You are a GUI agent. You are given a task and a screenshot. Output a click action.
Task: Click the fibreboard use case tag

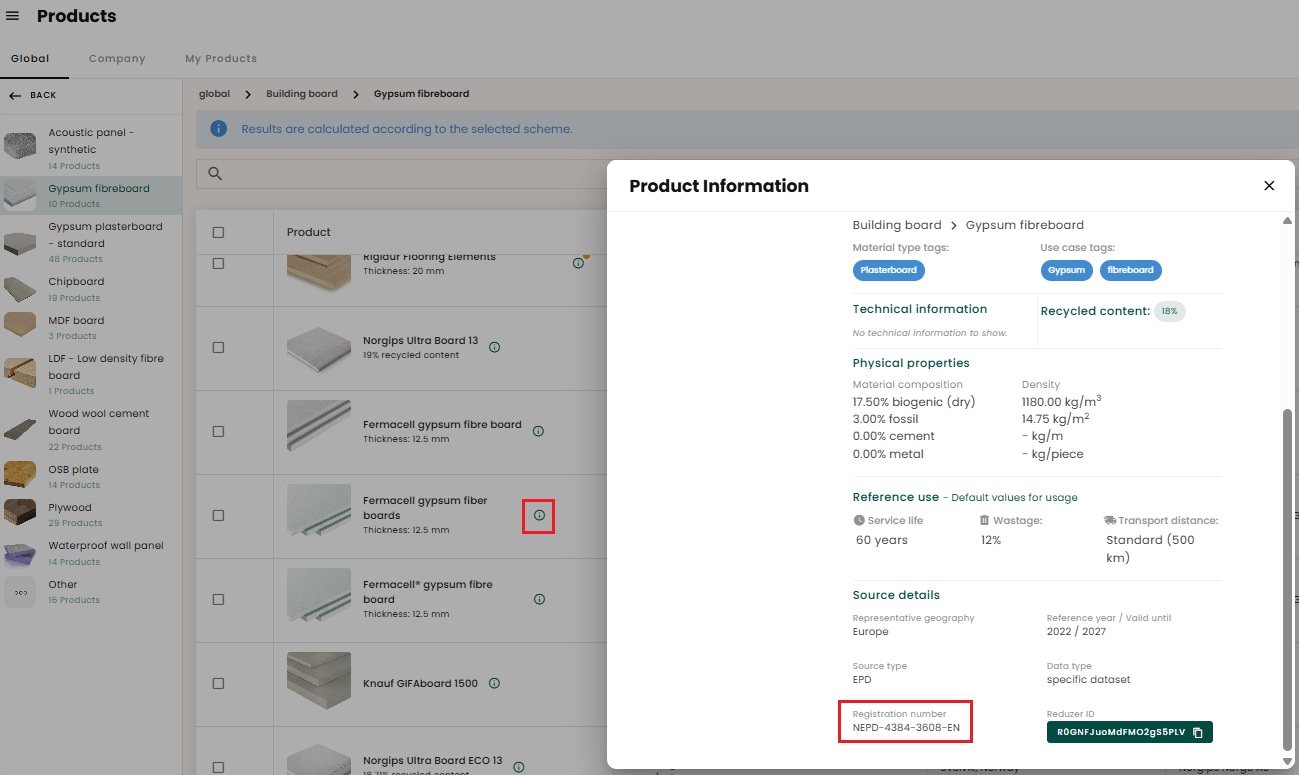[x=1131, y=270]
